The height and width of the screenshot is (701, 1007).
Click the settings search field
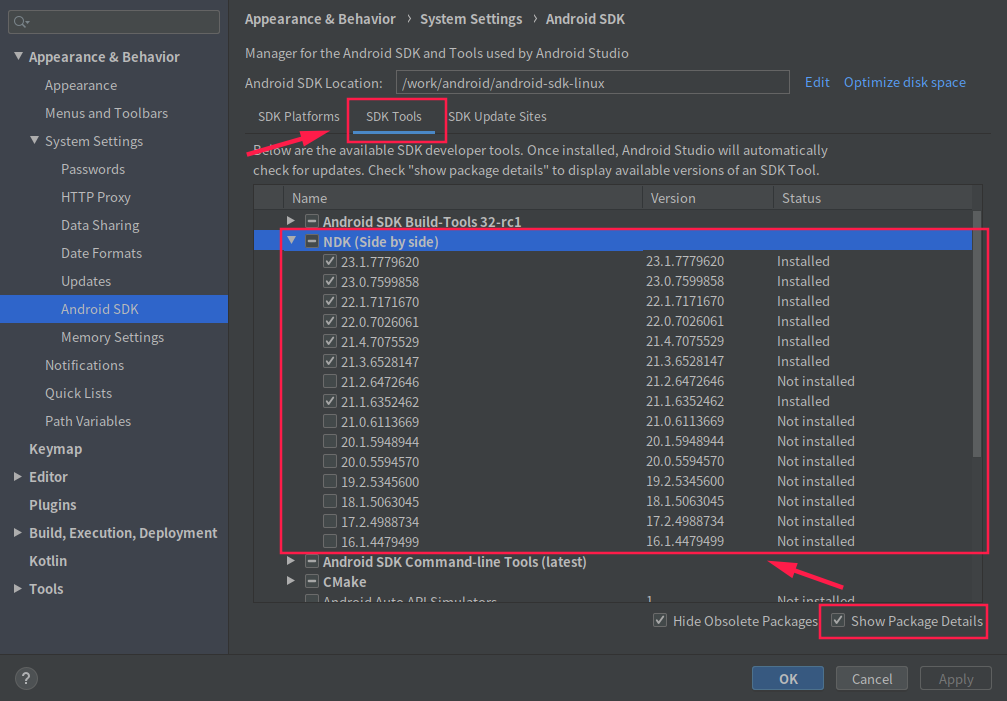point(114,22)
